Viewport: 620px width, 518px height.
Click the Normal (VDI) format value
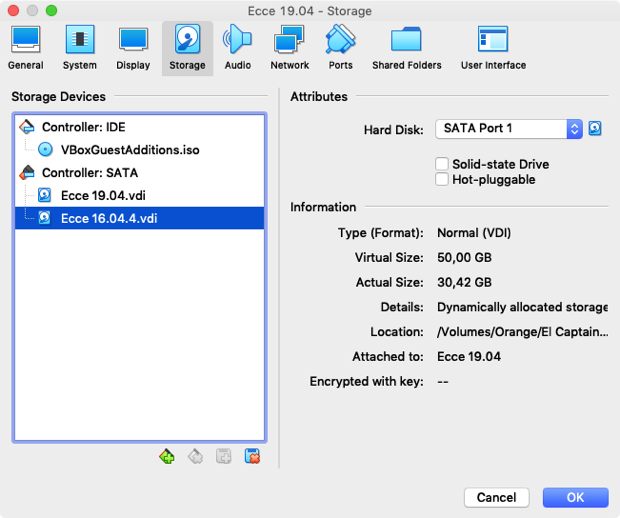pyautogui.click(x=474, y=233)
